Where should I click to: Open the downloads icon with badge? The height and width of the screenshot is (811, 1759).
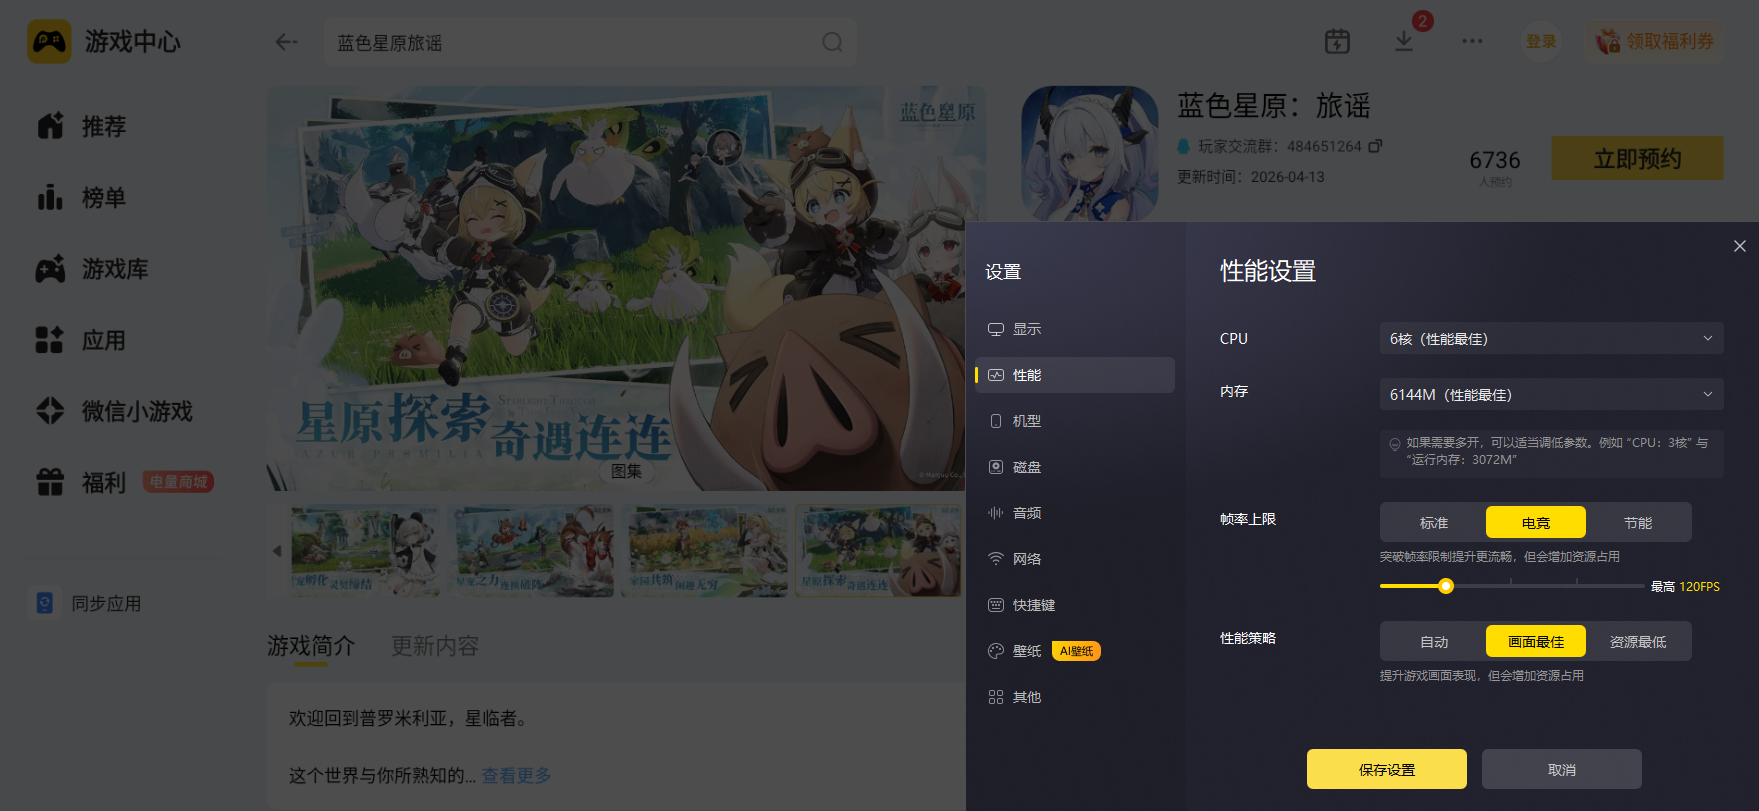coord(1405,41)
